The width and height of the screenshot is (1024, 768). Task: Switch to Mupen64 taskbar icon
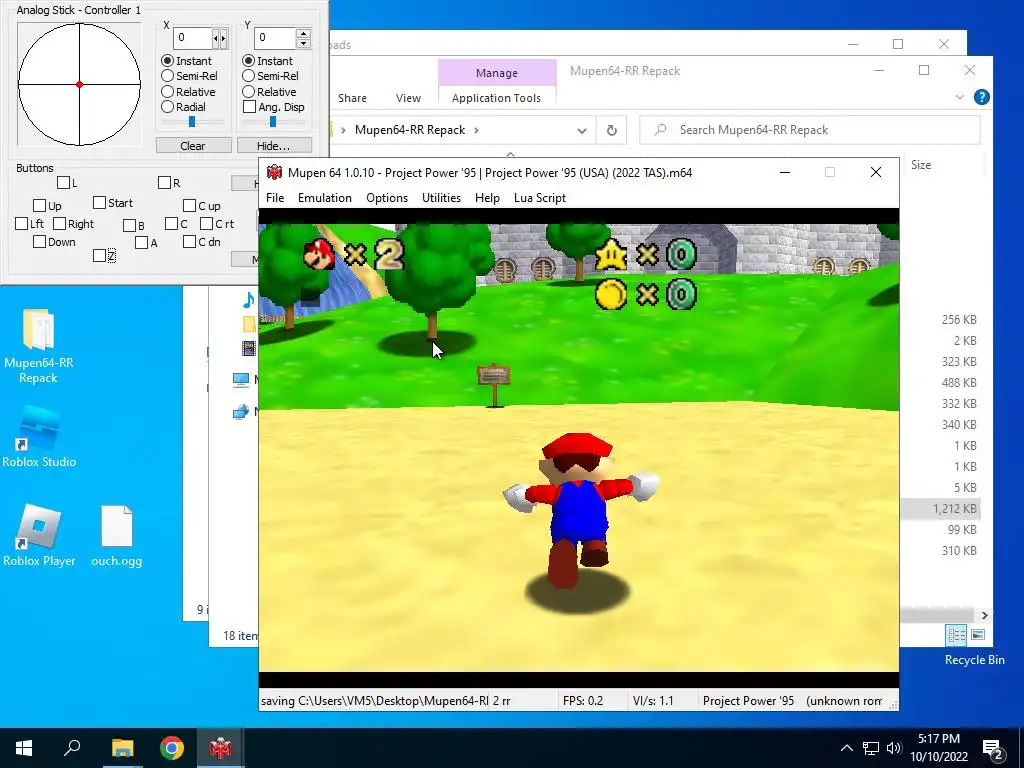pos(221,748)
